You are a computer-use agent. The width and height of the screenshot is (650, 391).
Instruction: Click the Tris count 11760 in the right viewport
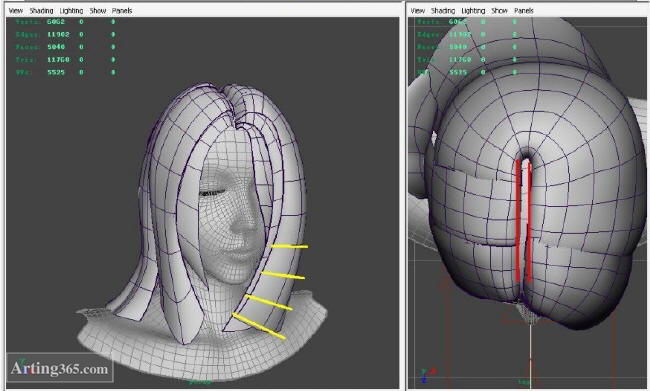[x=460, y=60]
